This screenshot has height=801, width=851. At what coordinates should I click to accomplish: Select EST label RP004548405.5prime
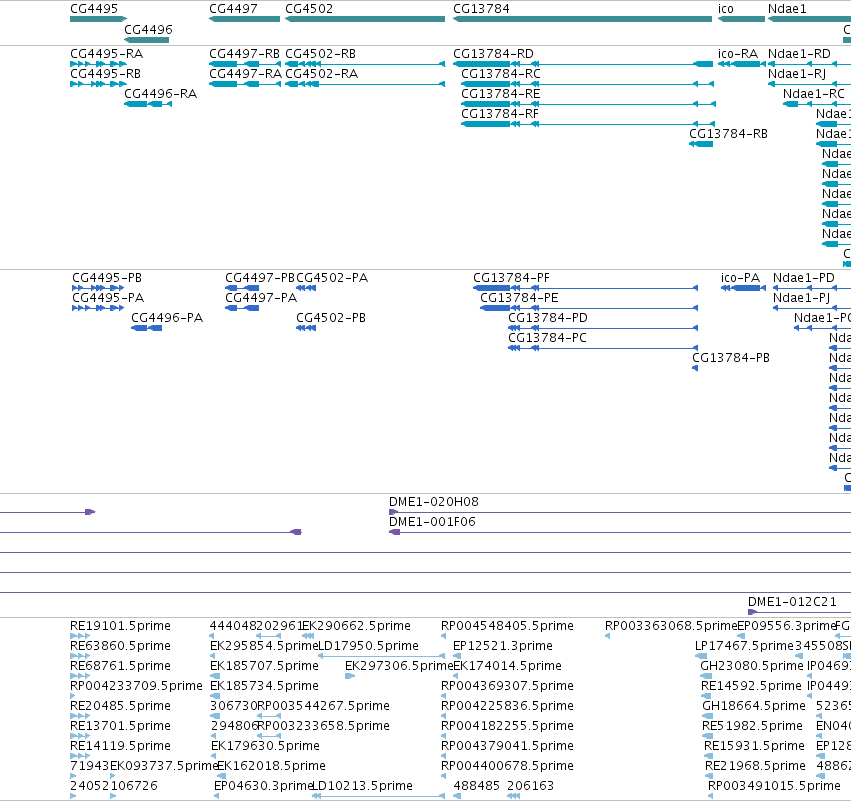507,626
